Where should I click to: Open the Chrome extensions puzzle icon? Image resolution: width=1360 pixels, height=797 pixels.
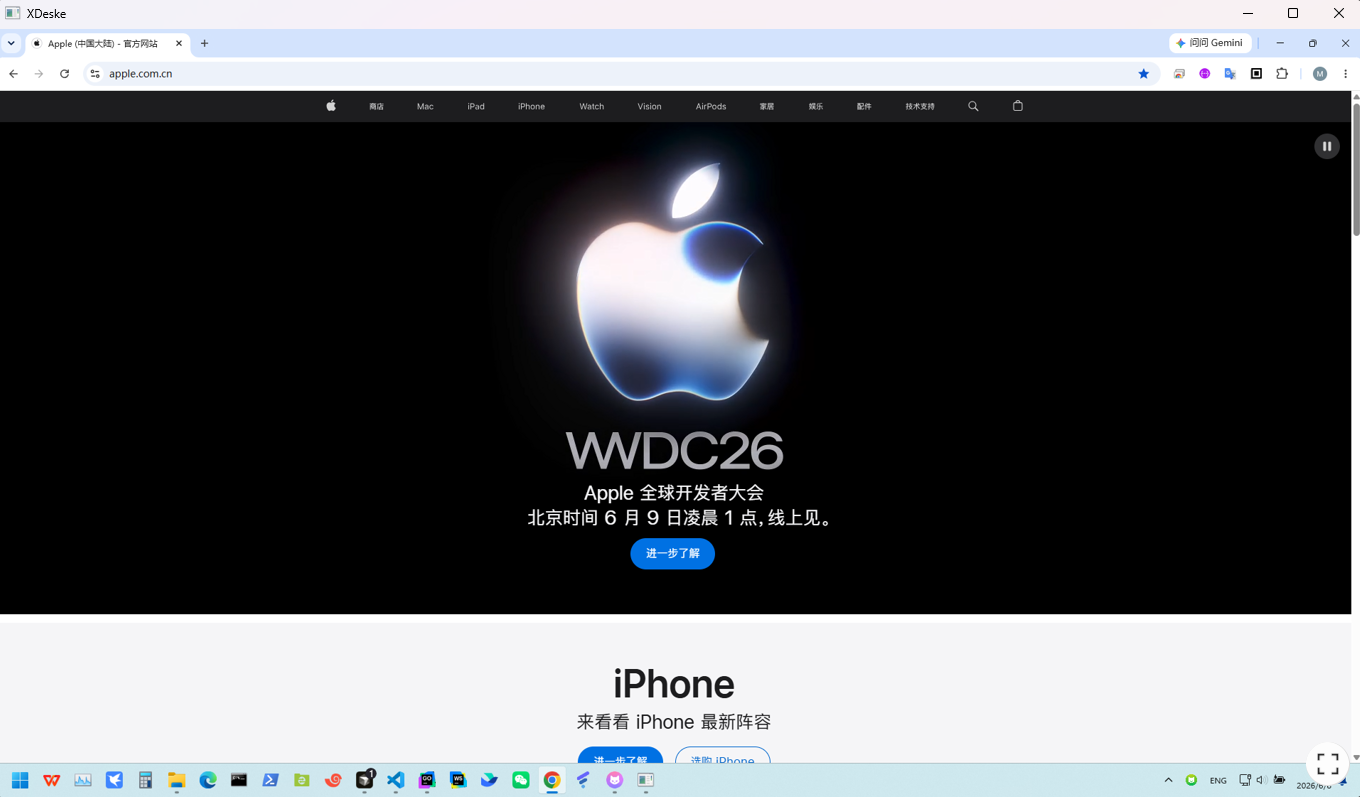pos(1282,74)
